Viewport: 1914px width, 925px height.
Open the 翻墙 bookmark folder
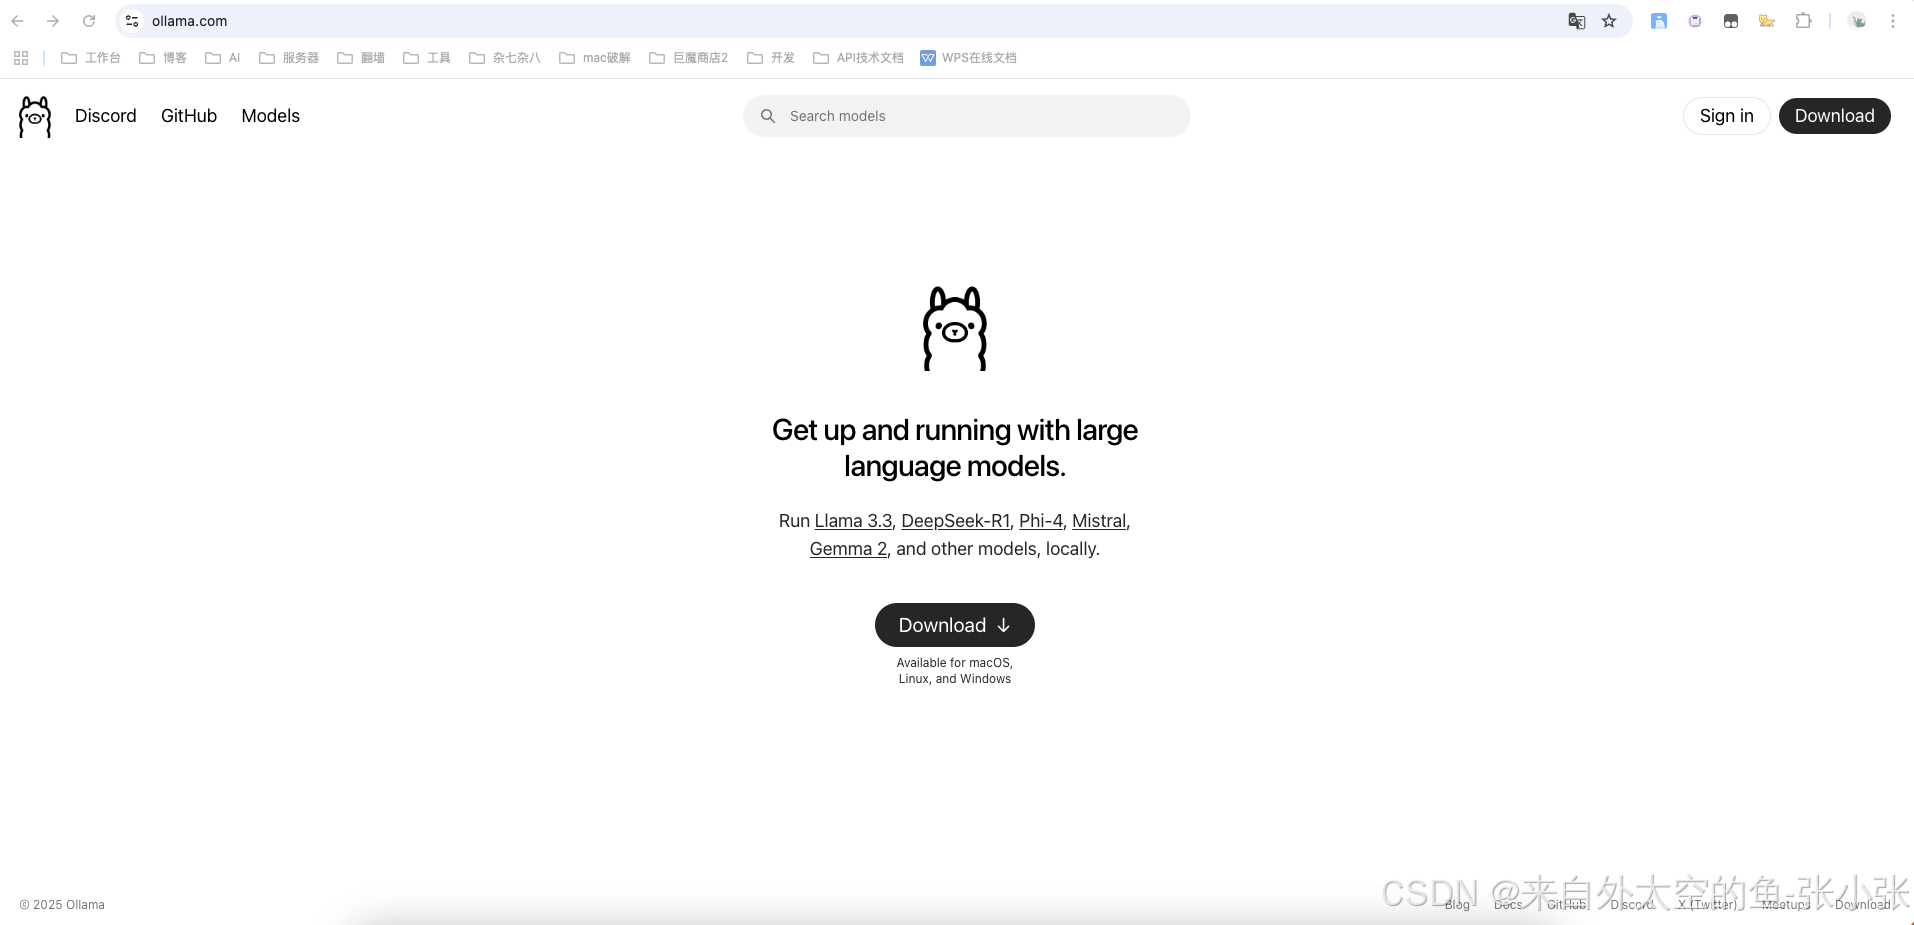[x=361, y=58]
